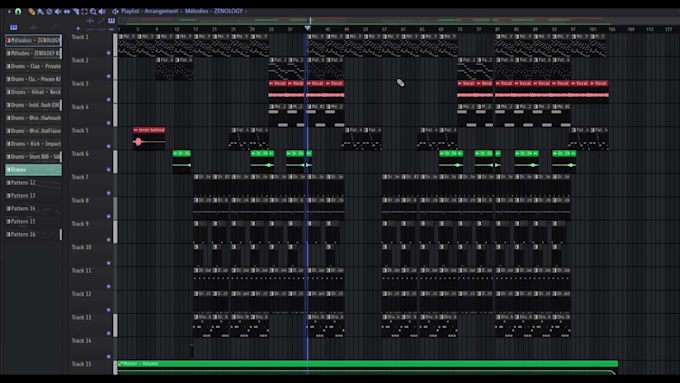Select the first Track 1 melody pattern clip

pyautogui.click(x=127, y=45)
